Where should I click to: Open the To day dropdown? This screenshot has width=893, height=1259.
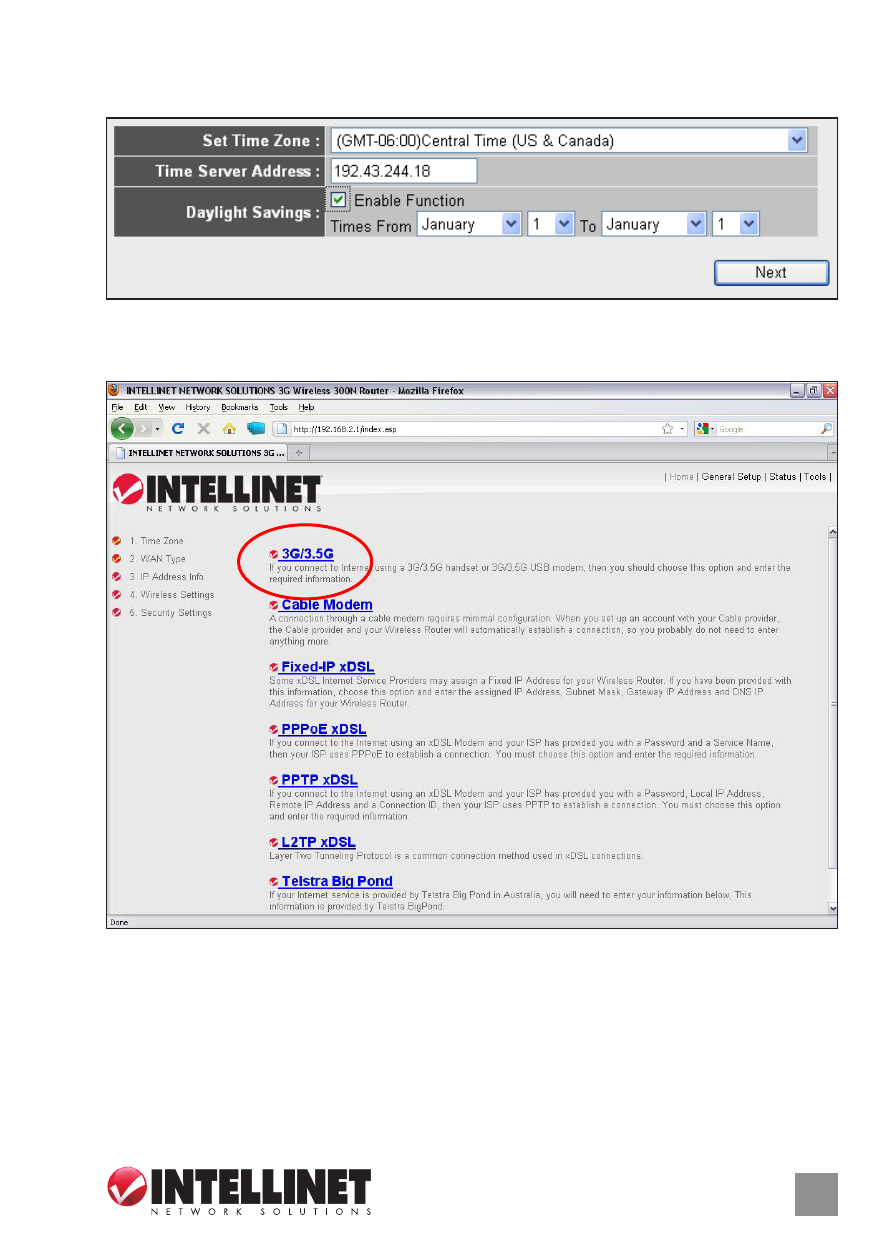tap(735, 224)
